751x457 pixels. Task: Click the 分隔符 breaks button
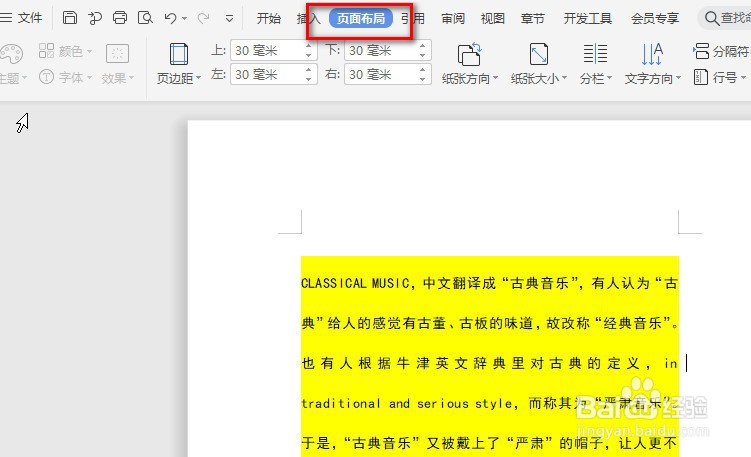click(x=721, y=51)
